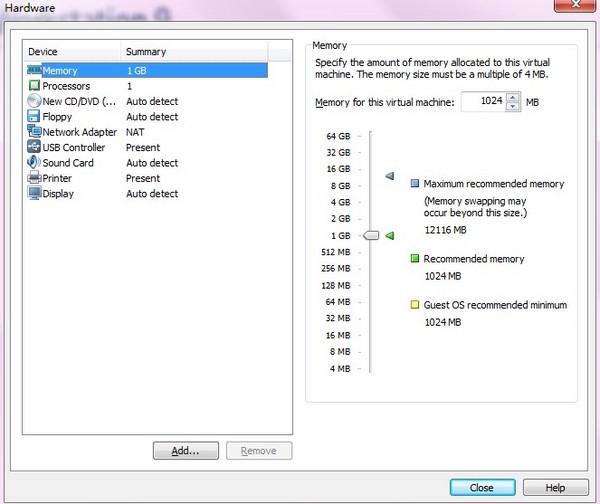Choose the Network Adapter icon
This screenshot has width=600, height=504.
click(34, 132)
